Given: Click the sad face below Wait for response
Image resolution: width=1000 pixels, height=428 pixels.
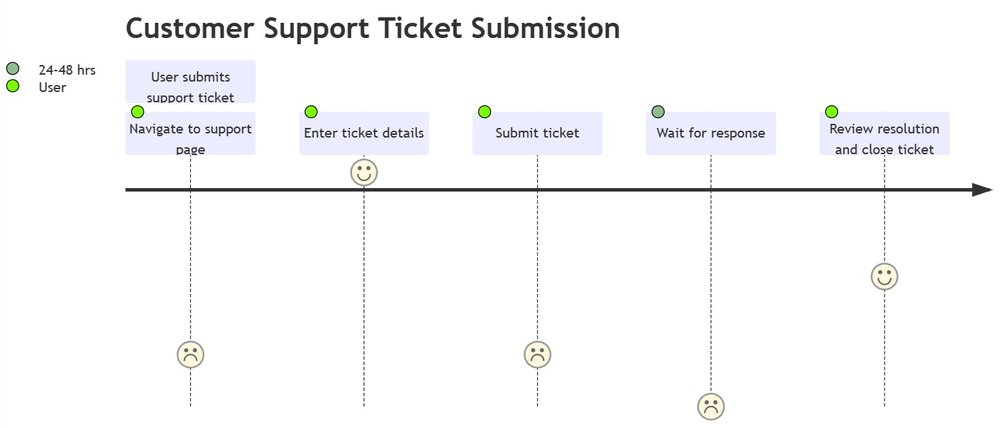Looking at the screenshot, I should (711, 406).
